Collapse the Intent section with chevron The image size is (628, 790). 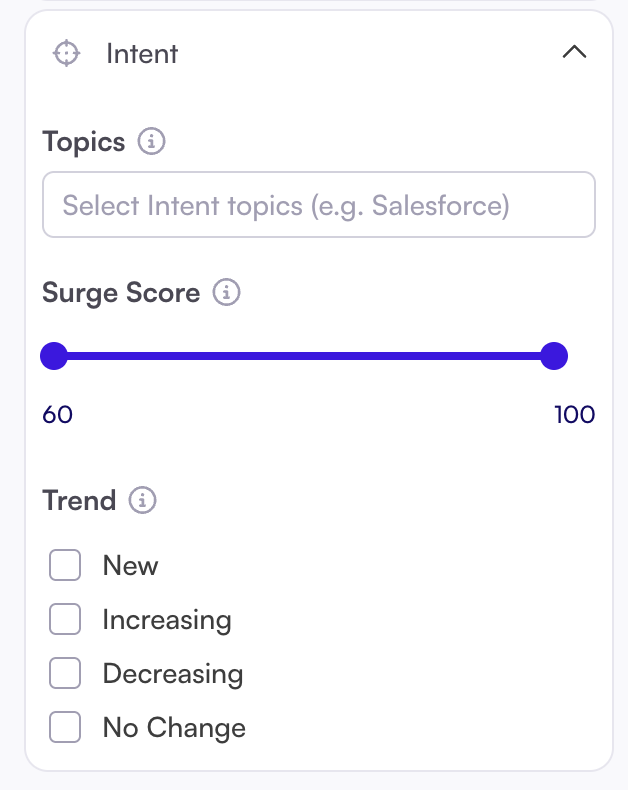point(574,53)
